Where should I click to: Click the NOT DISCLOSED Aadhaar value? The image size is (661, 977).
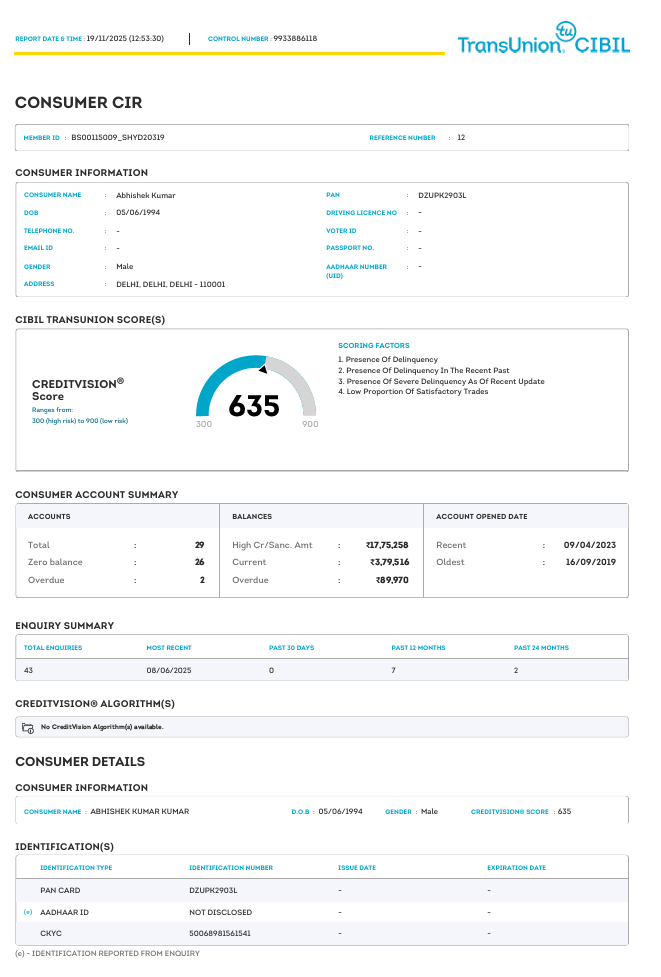[x=220, y=912]
